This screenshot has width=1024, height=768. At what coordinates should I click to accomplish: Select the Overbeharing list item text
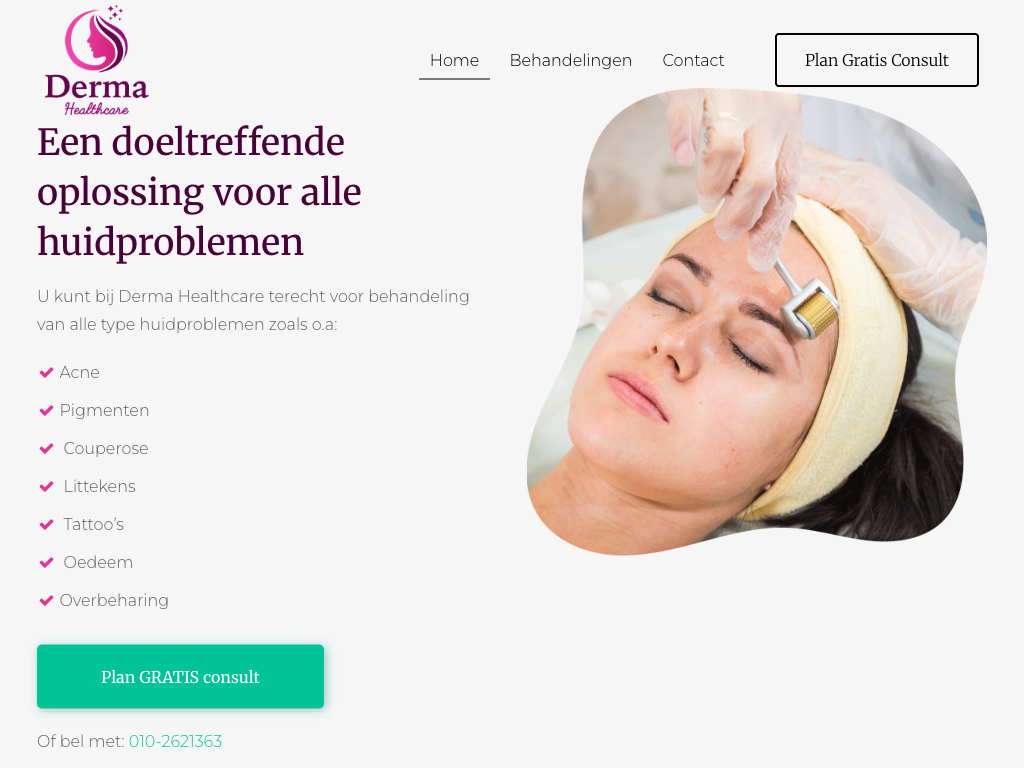click(114, 600)
